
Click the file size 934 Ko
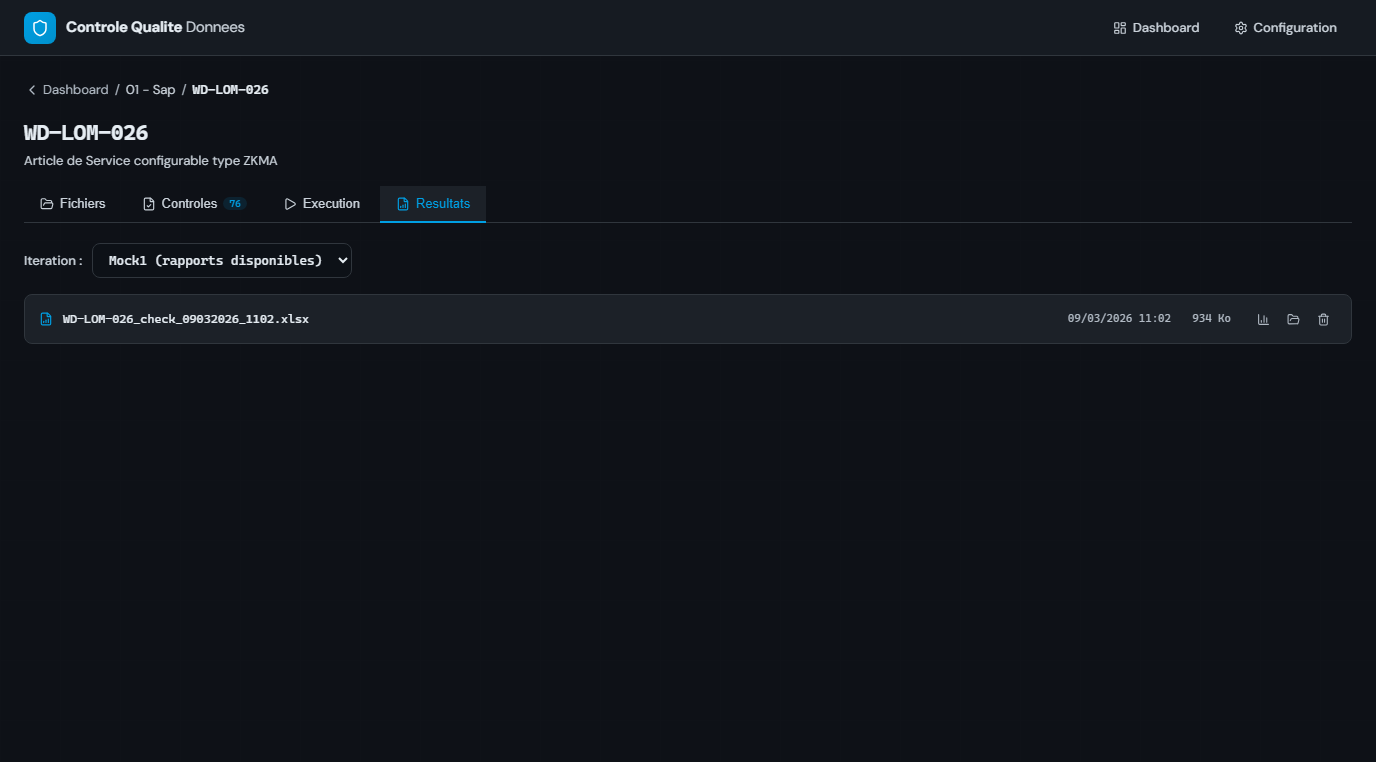[x=1211, y=319]
